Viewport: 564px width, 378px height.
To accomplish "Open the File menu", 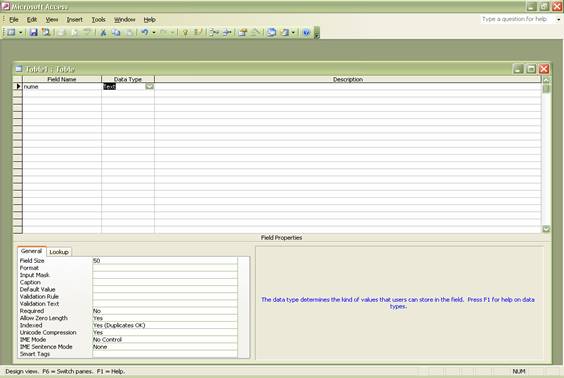I will click(14, 19).
